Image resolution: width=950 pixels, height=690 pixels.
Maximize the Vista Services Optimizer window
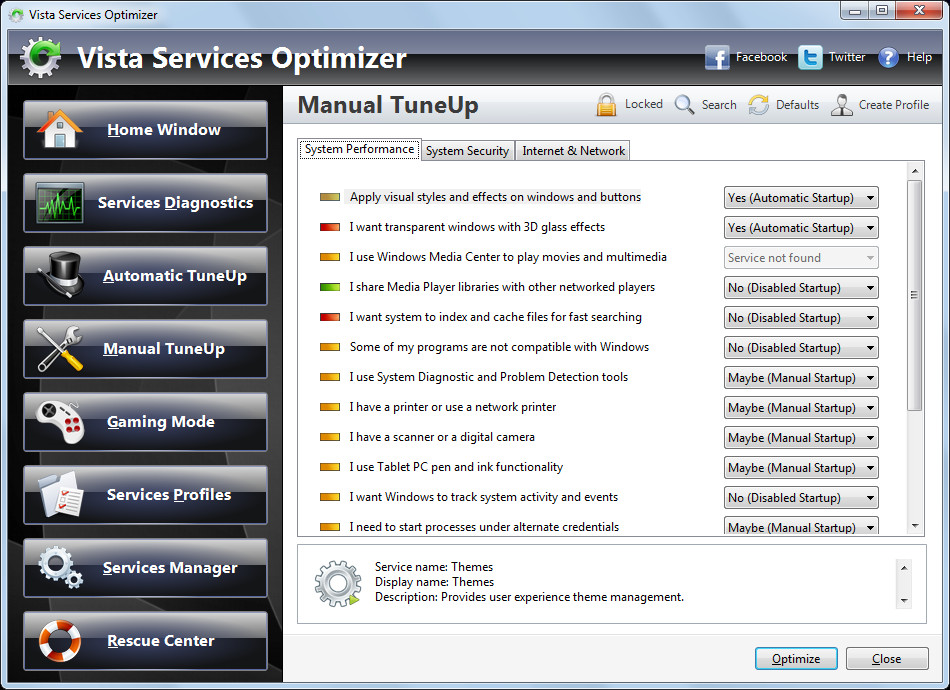click(882, 10)
